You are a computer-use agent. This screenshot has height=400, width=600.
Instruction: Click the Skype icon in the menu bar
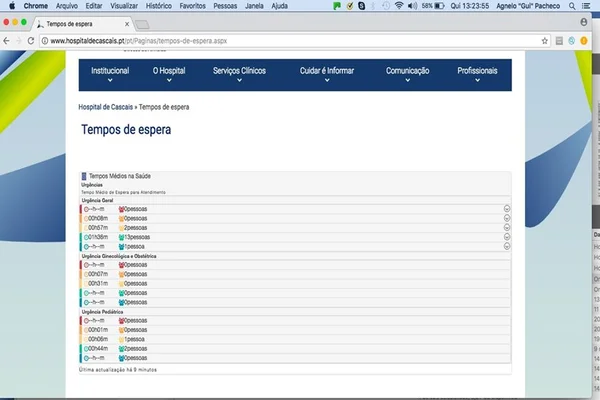(361, 6)
